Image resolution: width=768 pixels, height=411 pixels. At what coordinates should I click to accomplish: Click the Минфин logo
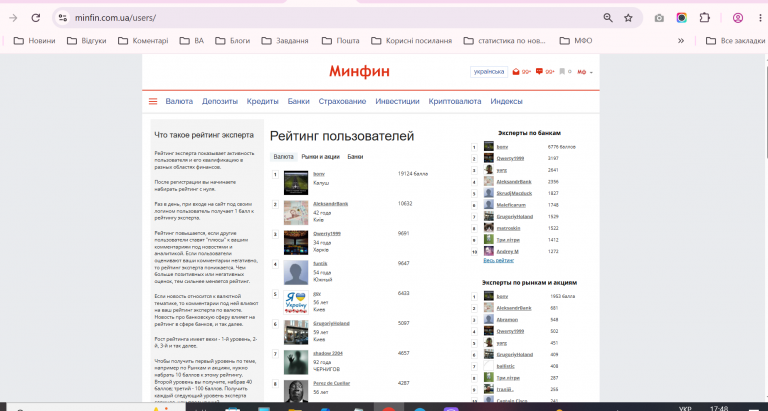pos(360,72)
